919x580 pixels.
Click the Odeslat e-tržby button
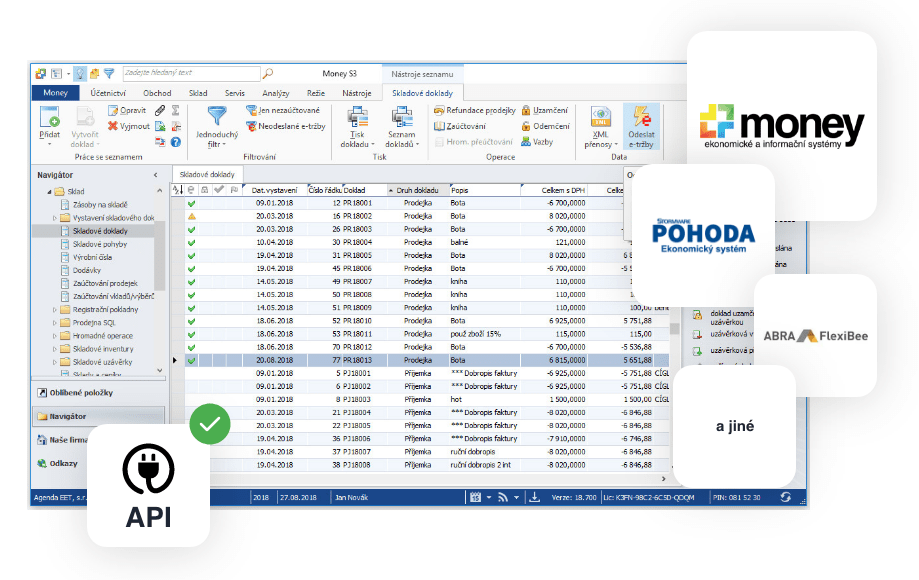(641, 127)
